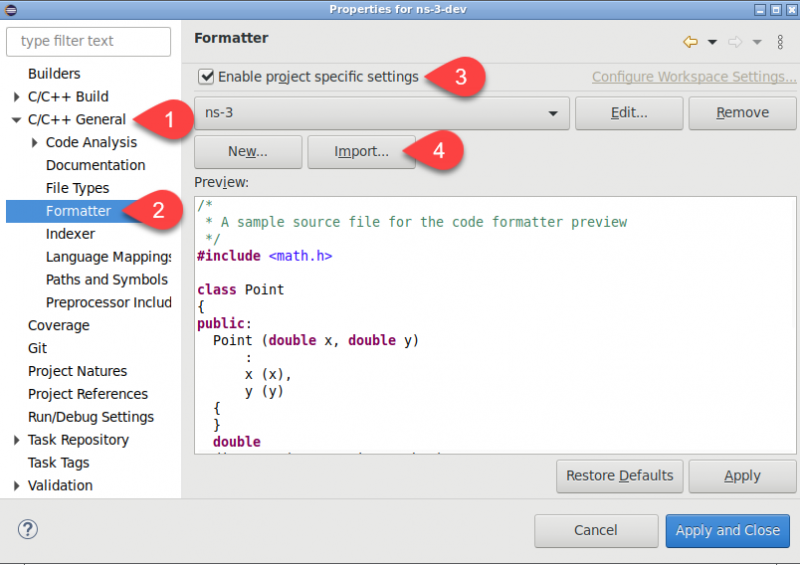Viewport: 800px width, 565px height.
Task: Click the Apply button
Action: (x=742, y=476)
